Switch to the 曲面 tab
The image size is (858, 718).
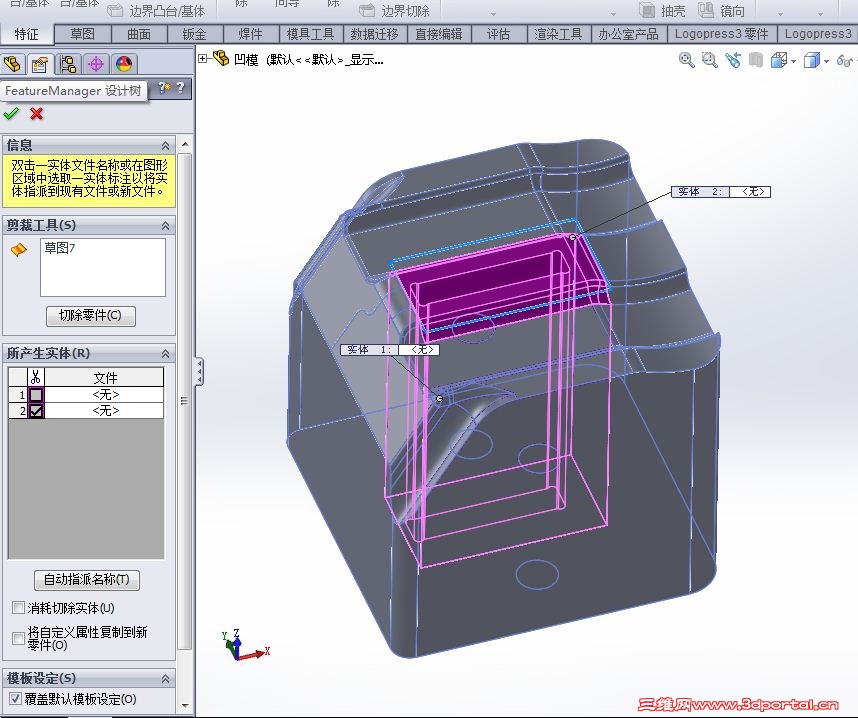(139, 34)
